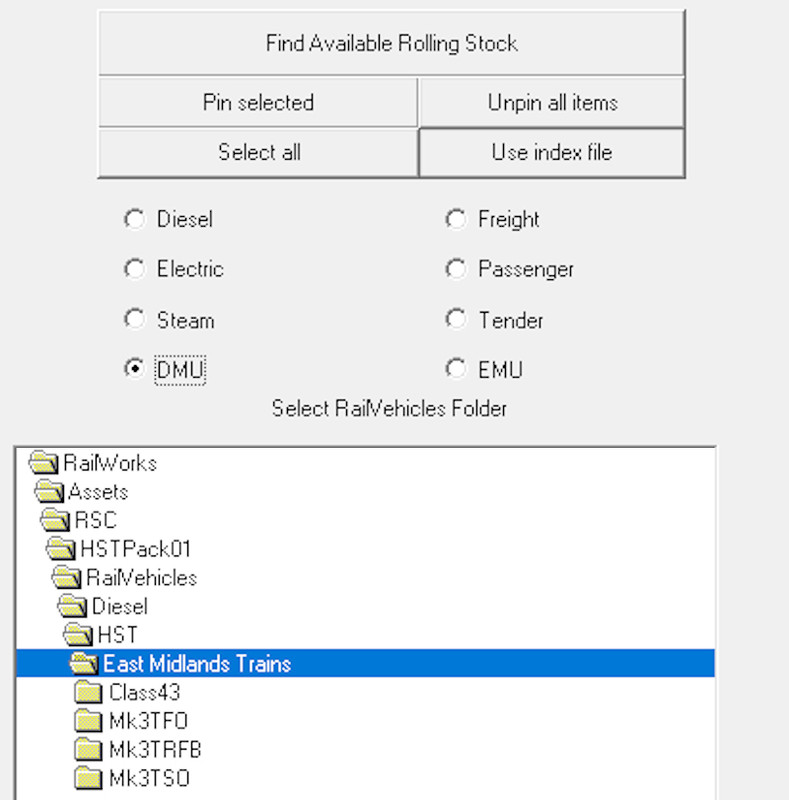Image resolution: width=789 pixels, height=800 pixels.
Task: Open the Class43 folder name
Action: (x=144, y=692)
